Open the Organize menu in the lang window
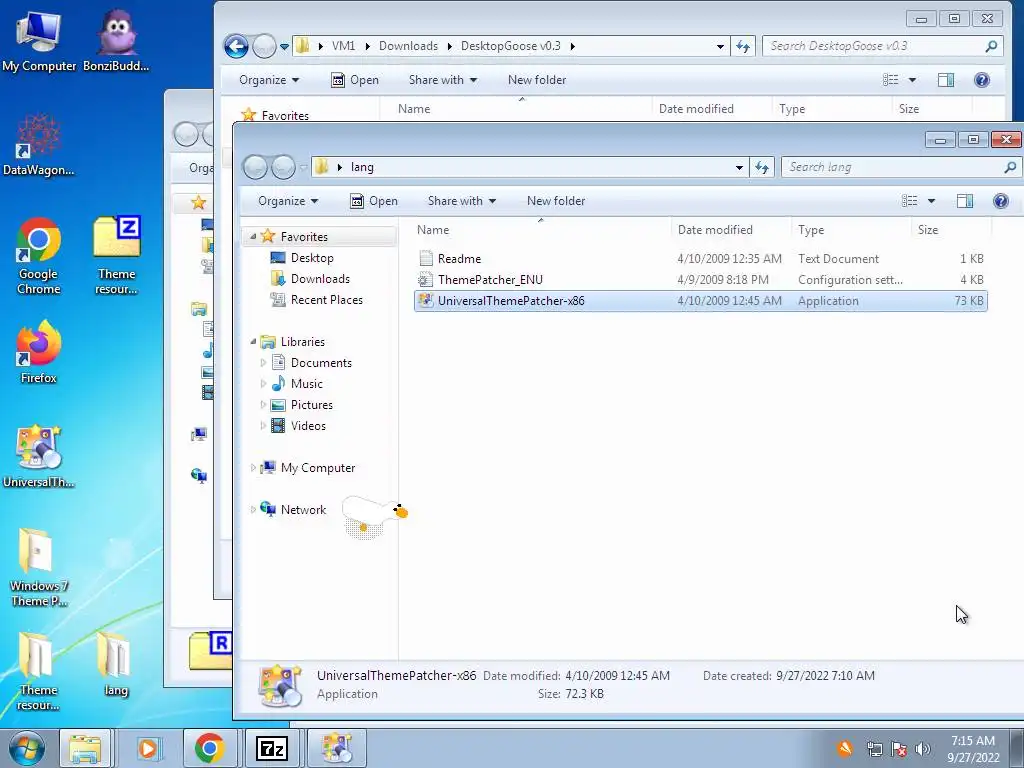 click(x=288, y=200)
